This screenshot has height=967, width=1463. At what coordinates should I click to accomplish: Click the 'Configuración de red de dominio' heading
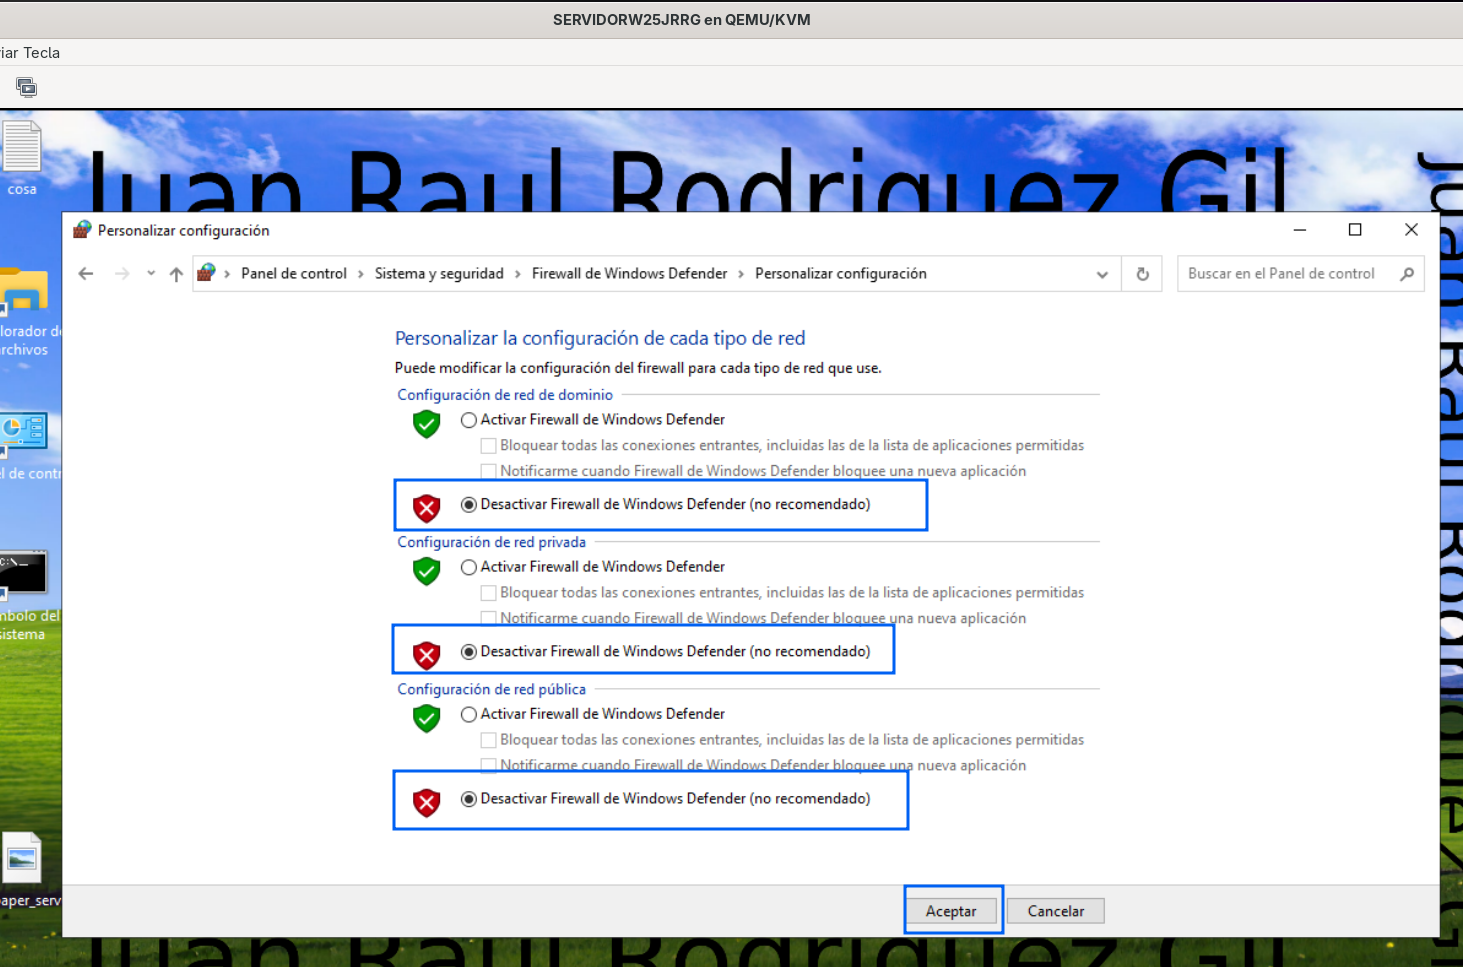coord(505,395)
